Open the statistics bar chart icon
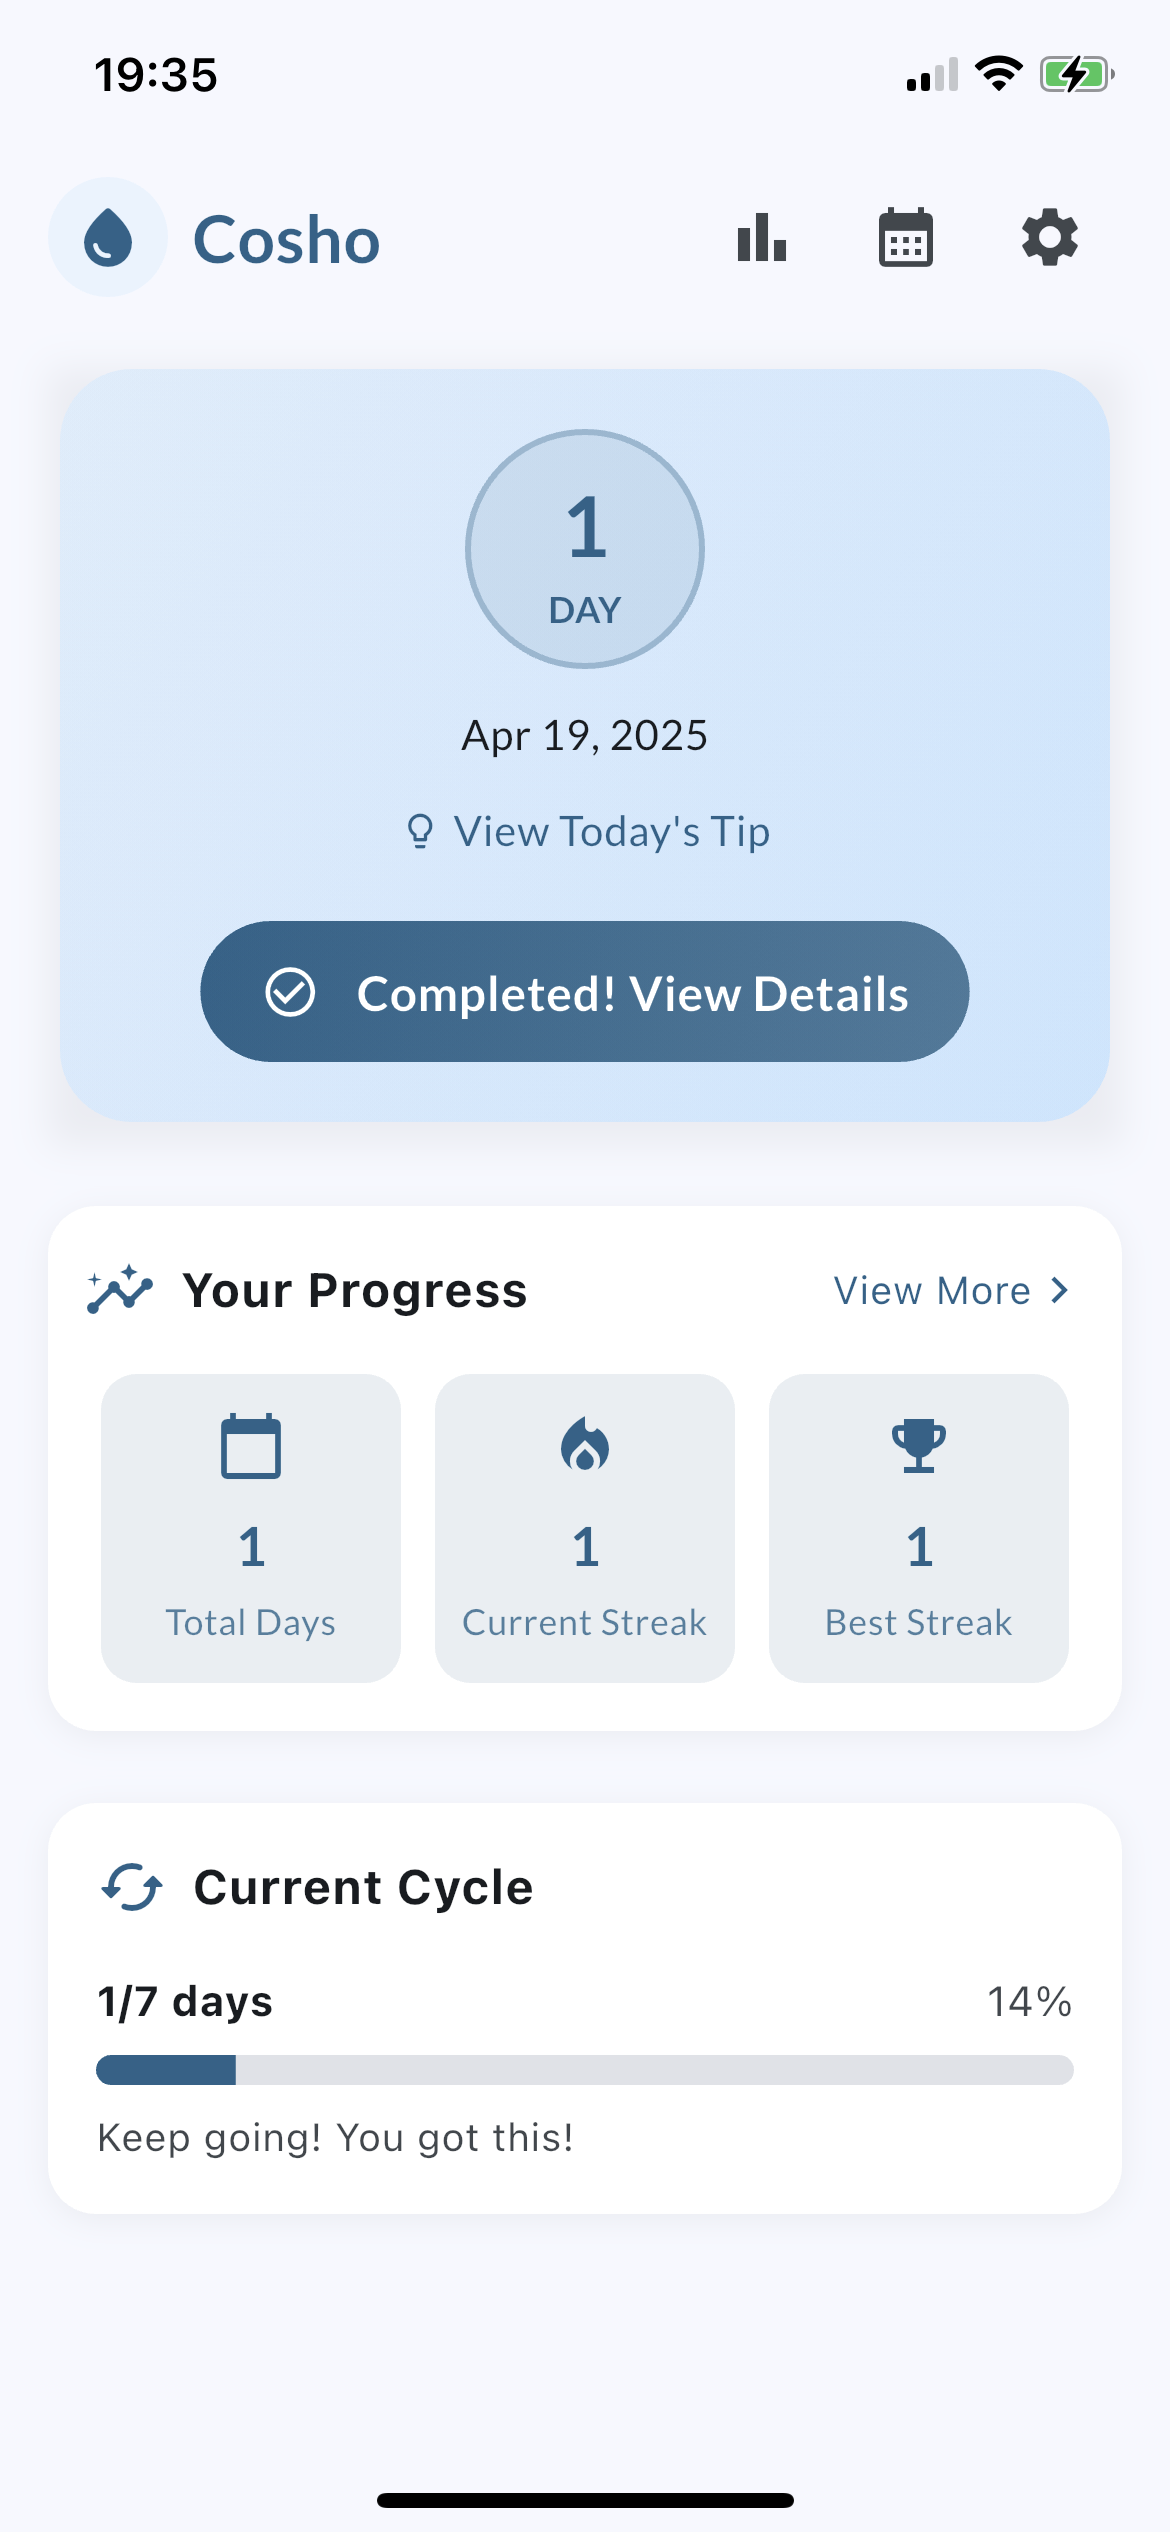The width and height of the screenshot is (1170, 2532). pos(762,238)
